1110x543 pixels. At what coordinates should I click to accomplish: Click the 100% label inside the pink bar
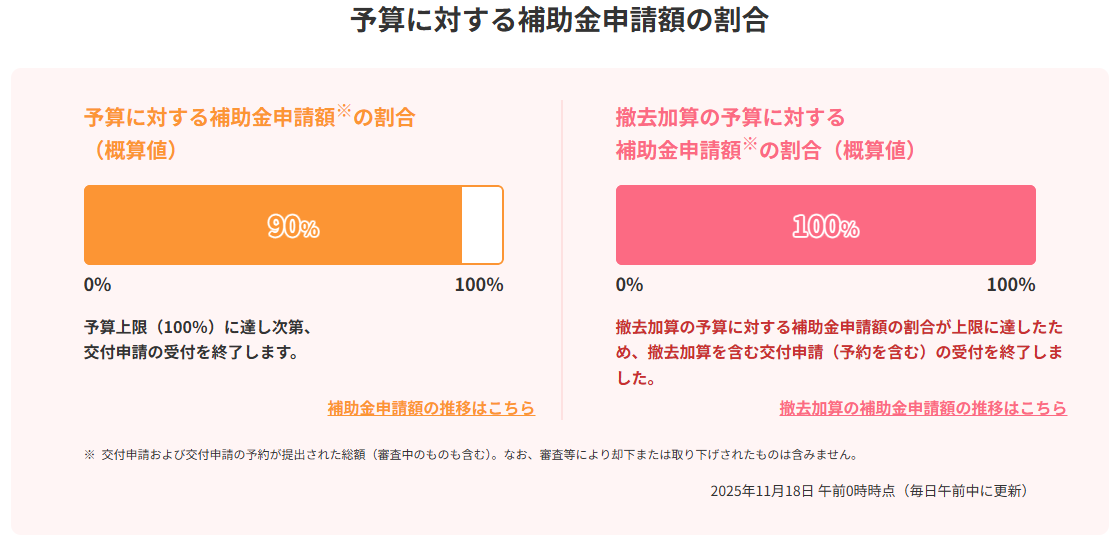825,227
